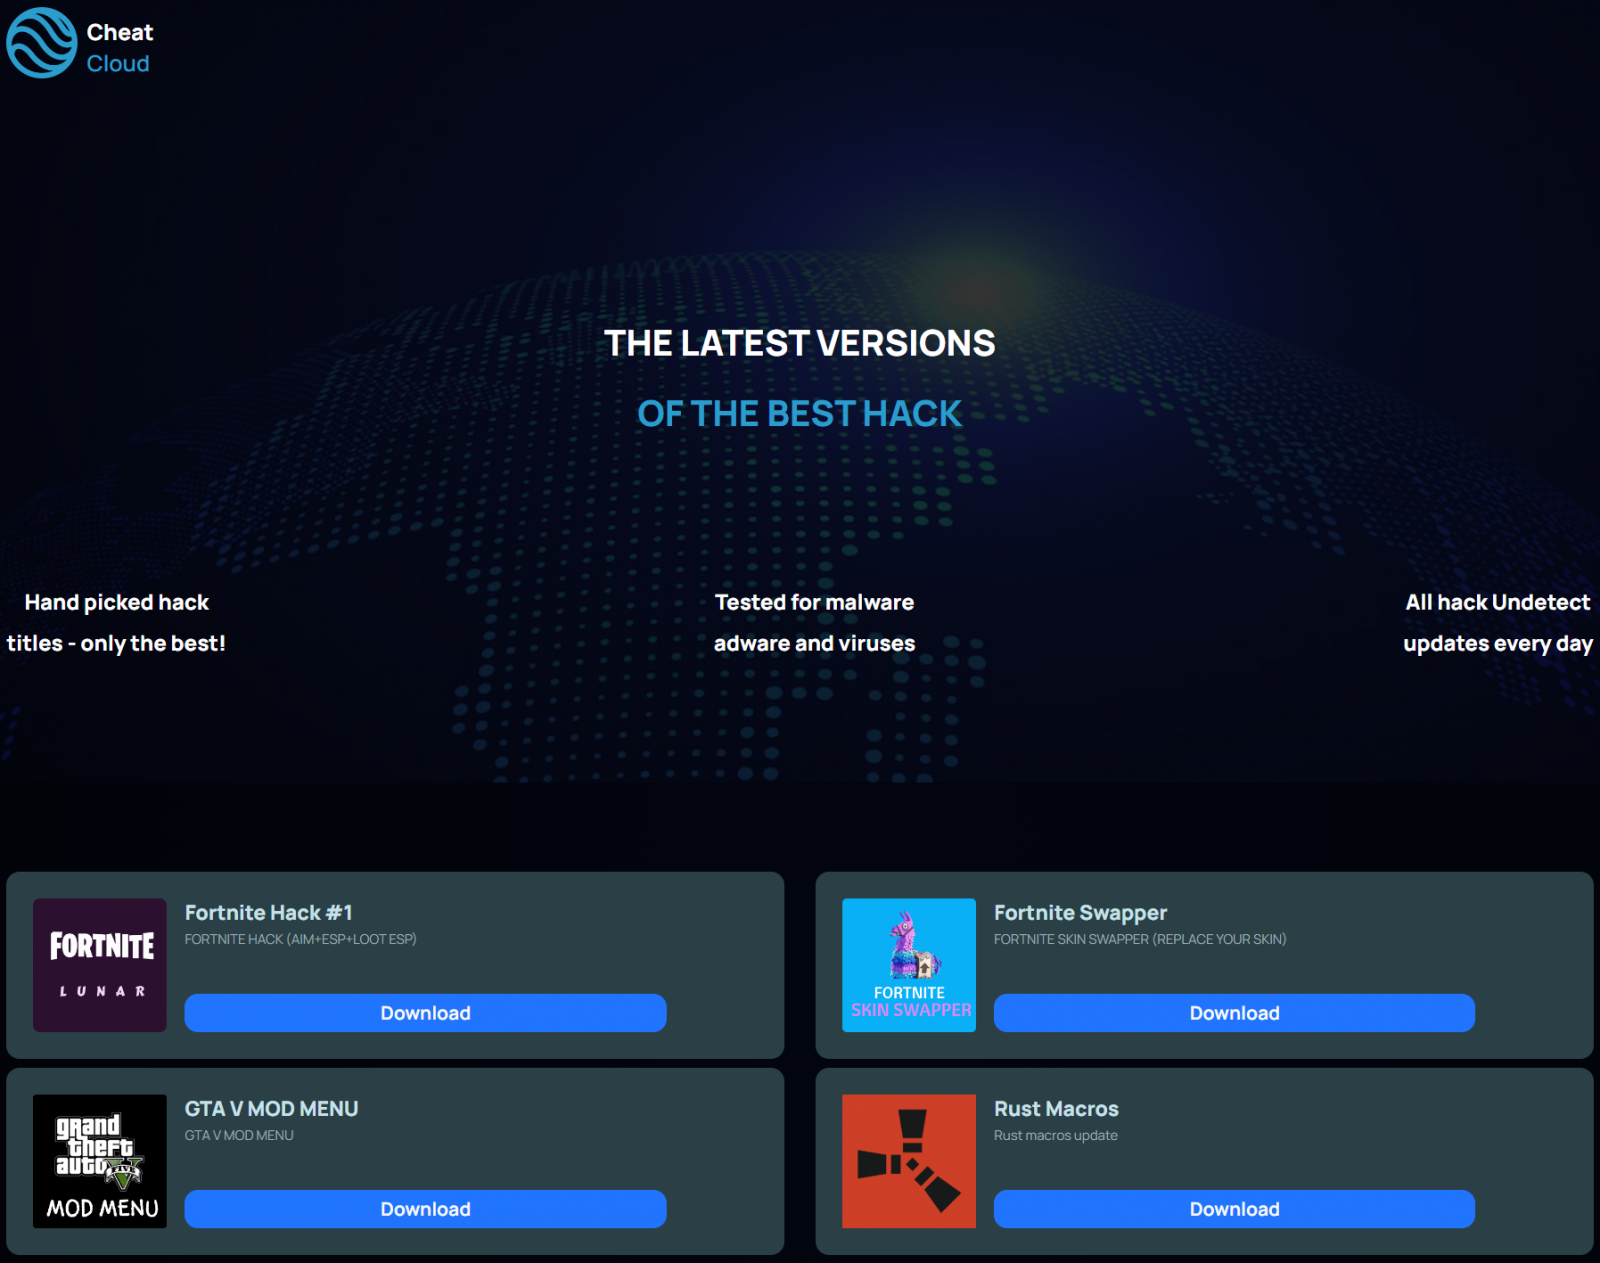Image resolution: width=1600 pixels, height=1263 pixels.
Task: Select the 'GTA V MOD MENU' heading
Action: coord(271,1108)
